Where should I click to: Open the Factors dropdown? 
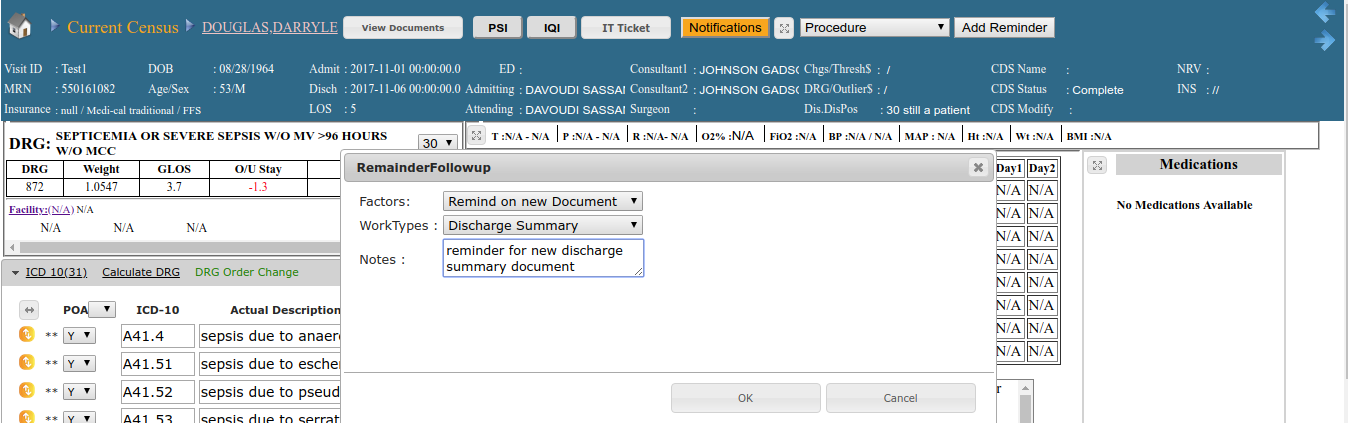point(544,202)
